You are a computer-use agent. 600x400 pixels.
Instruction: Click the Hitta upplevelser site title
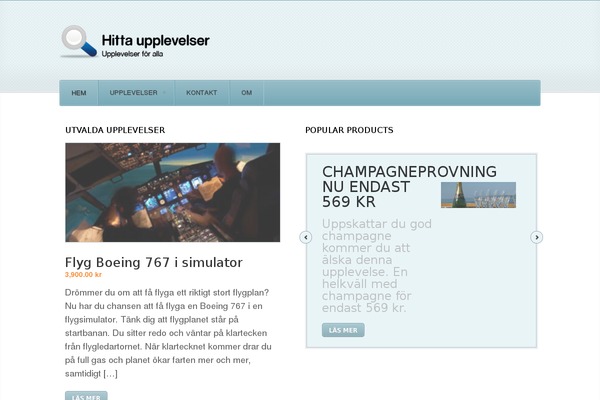coord(156,40)
